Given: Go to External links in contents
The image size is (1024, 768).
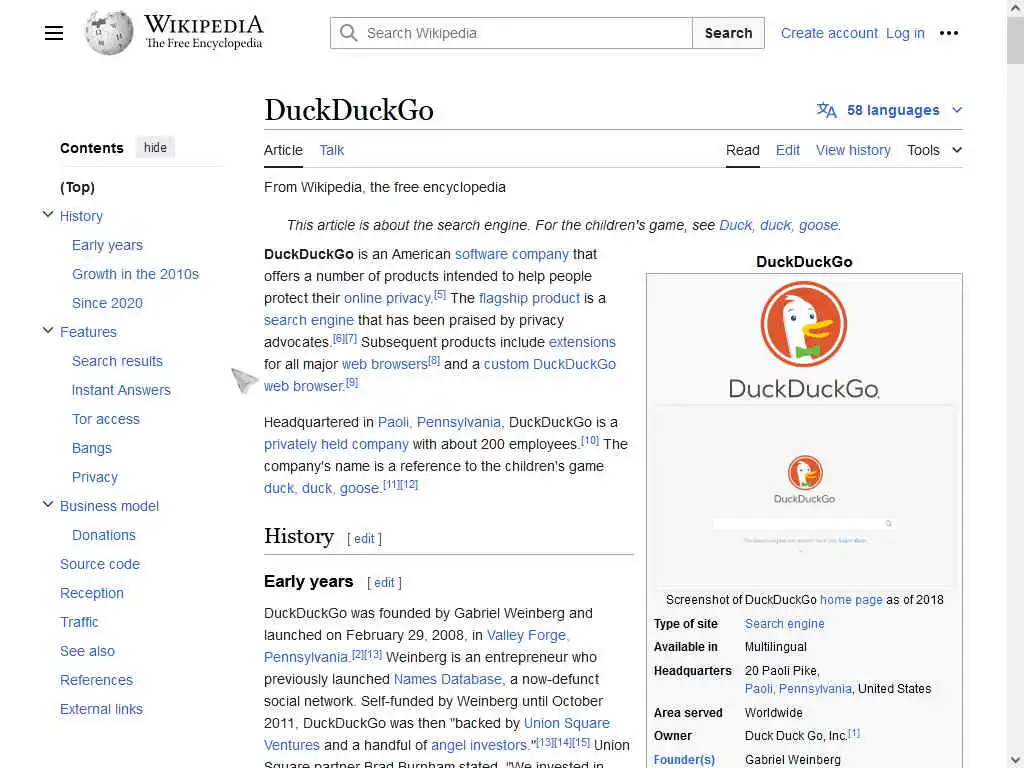Looking at the screenshot, I should (101, 709).
